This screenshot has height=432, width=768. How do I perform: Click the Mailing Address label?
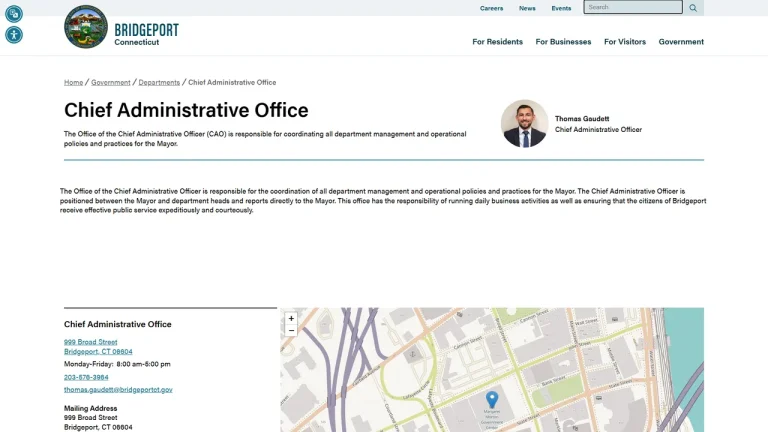coord(91,408)
